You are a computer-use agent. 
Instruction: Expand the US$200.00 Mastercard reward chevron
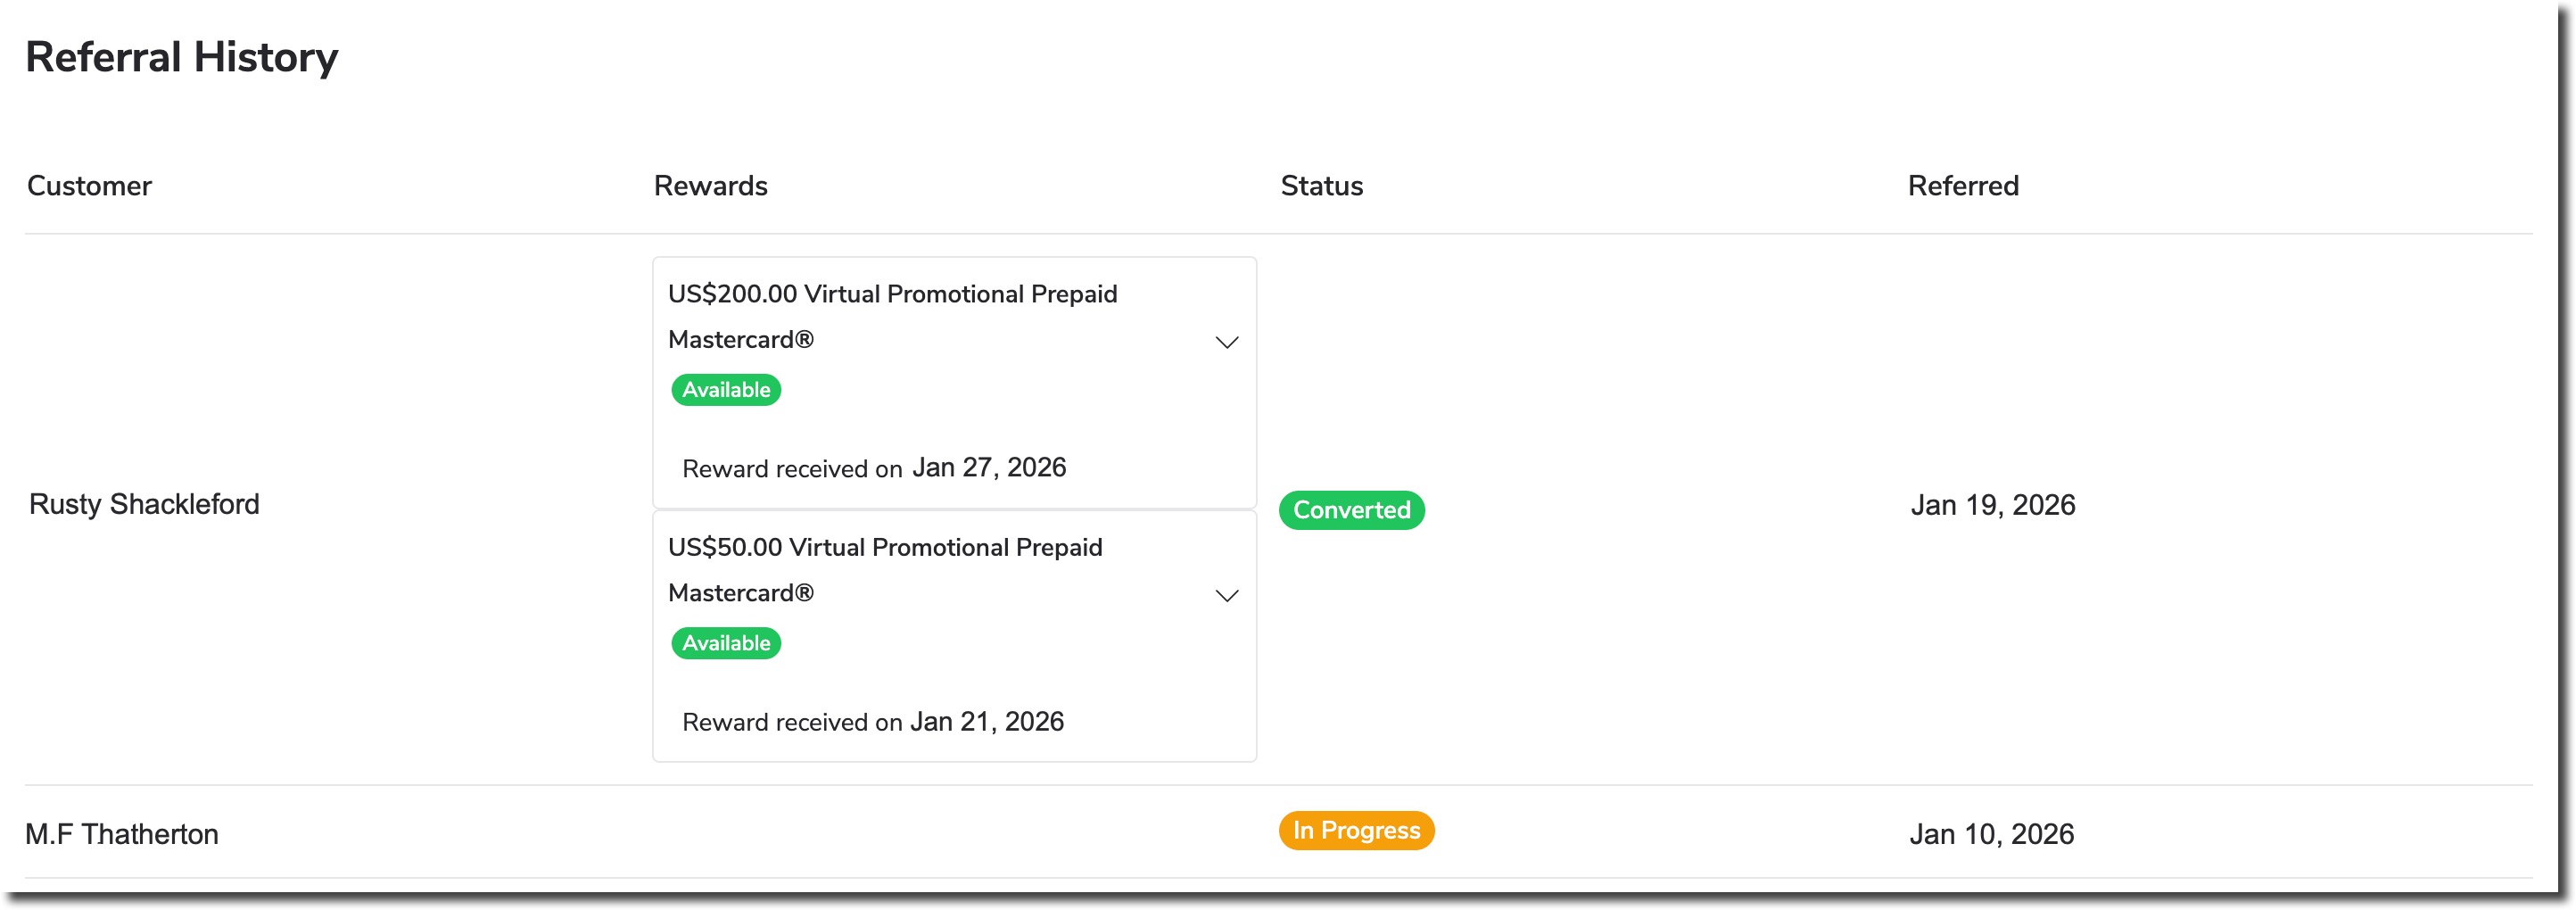[1227, 342]
